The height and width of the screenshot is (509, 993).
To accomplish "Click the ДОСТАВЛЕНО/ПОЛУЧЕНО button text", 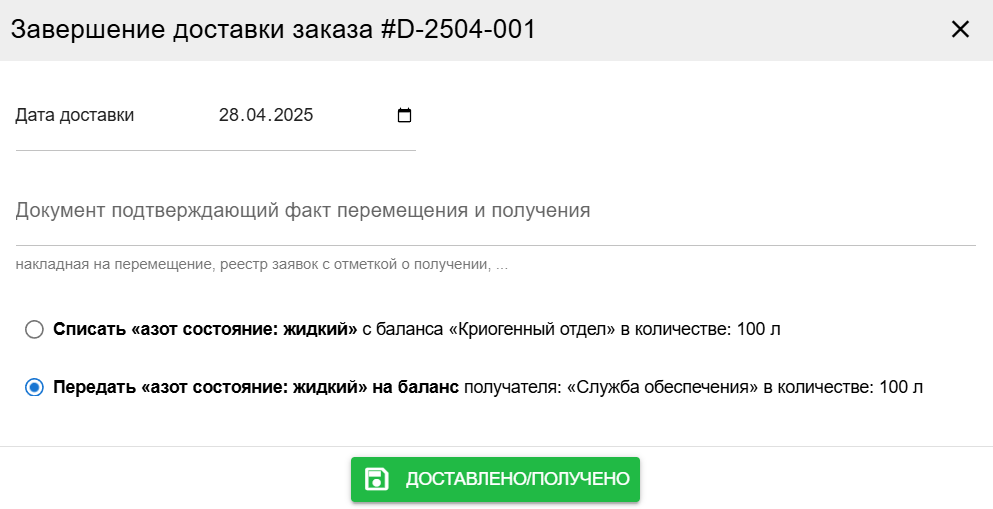I will [517, 479].
